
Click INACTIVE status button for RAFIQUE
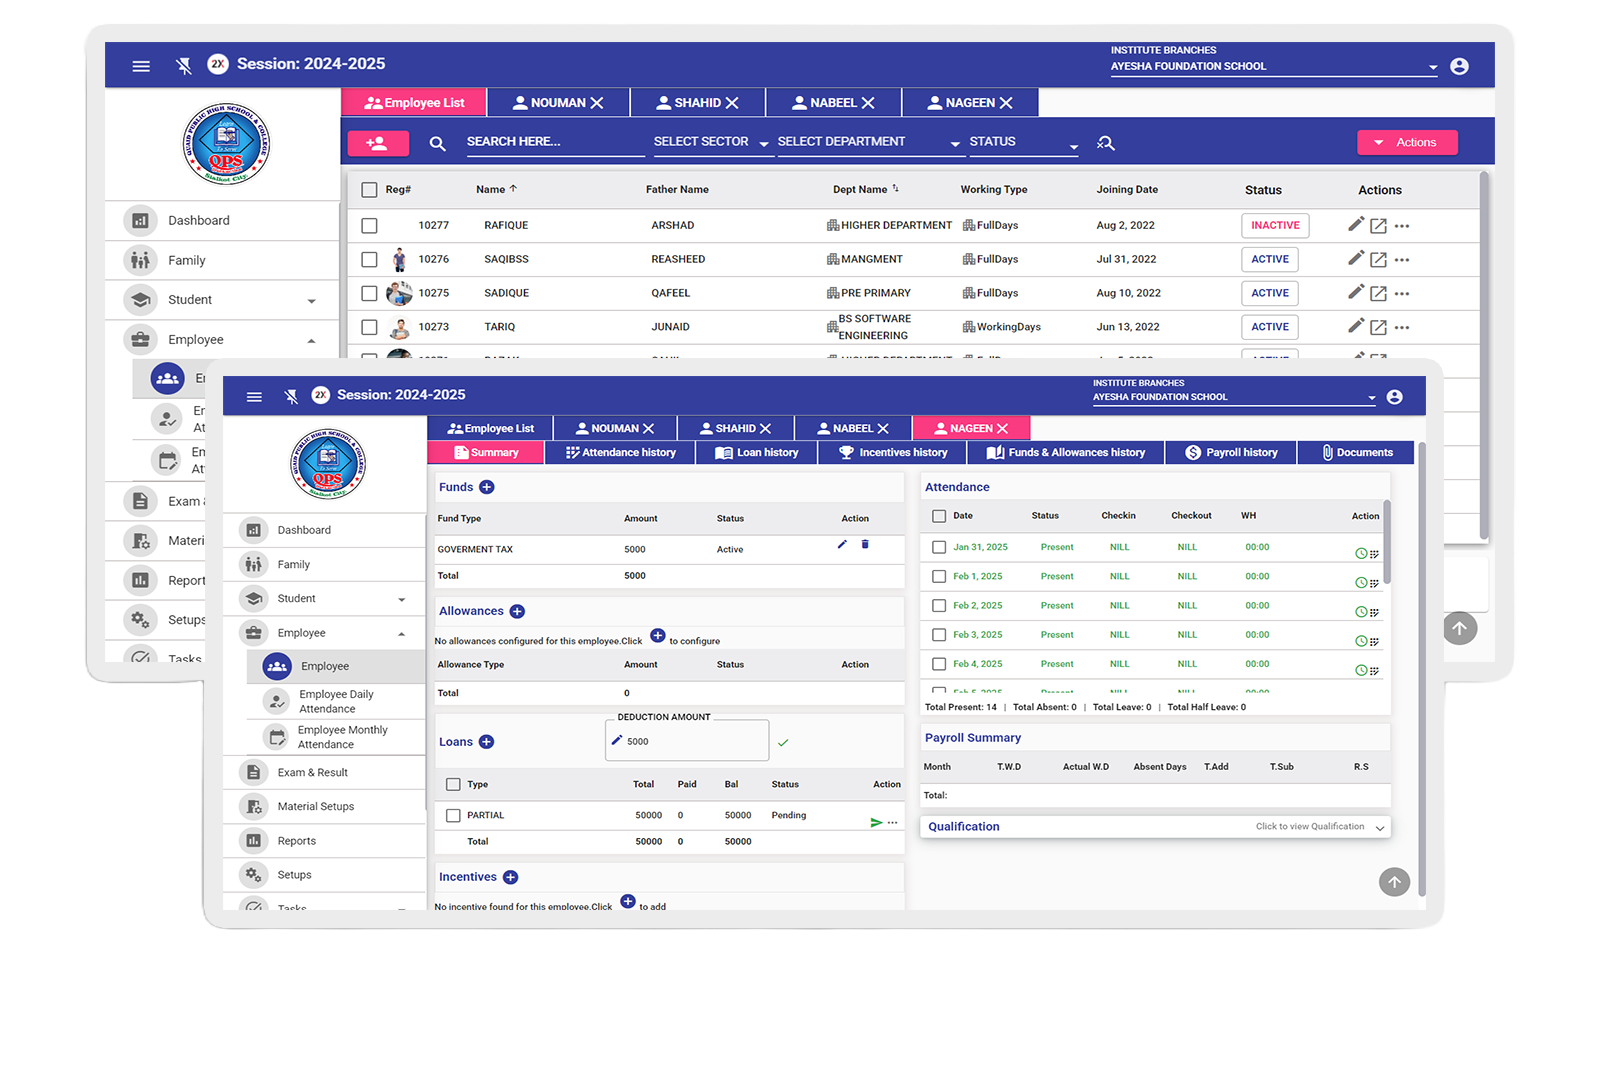tap(1275, 226)
